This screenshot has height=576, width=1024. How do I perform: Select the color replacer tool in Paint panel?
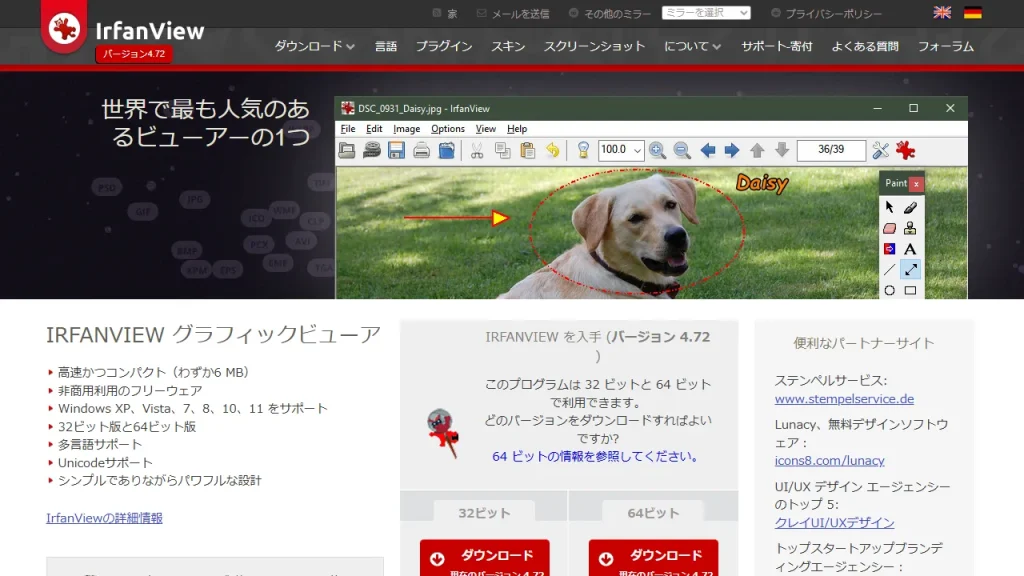tap(889, 249)
